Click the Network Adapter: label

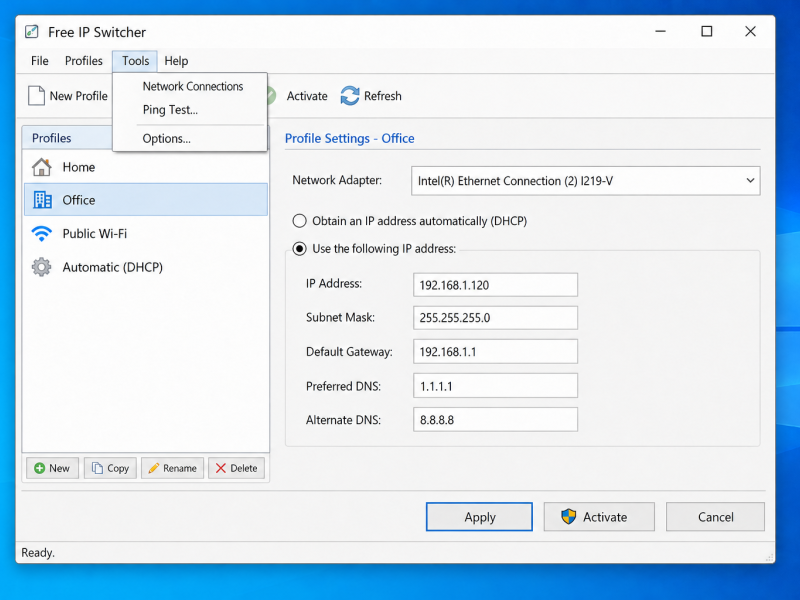tap(337, 180)
